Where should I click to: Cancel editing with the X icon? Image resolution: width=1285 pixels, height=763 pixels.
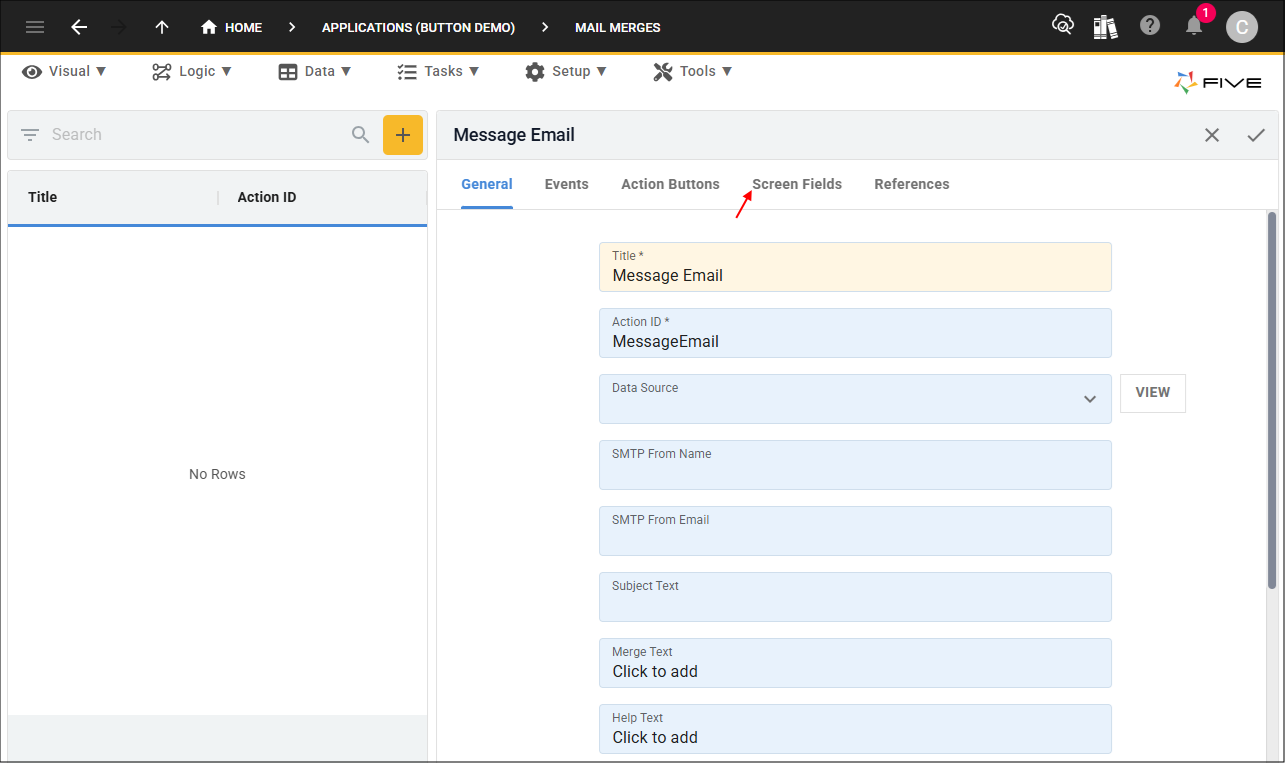tap(1212, 135)
